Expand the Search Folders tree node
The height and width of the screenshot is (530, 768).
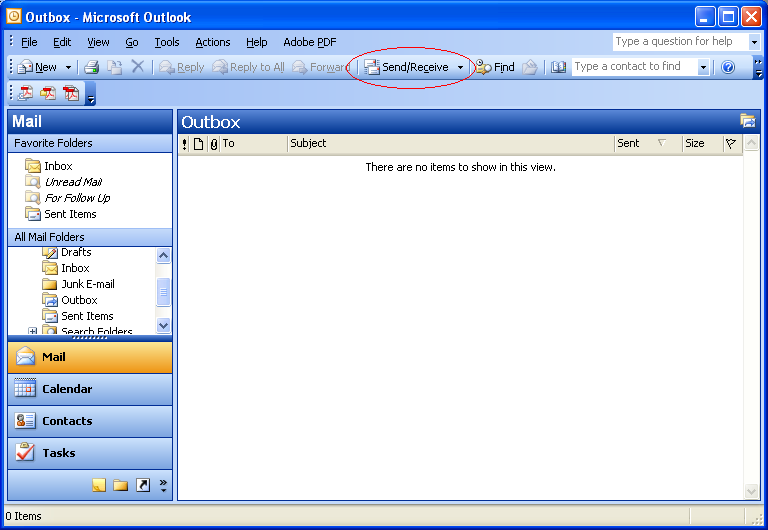(32, 331)
